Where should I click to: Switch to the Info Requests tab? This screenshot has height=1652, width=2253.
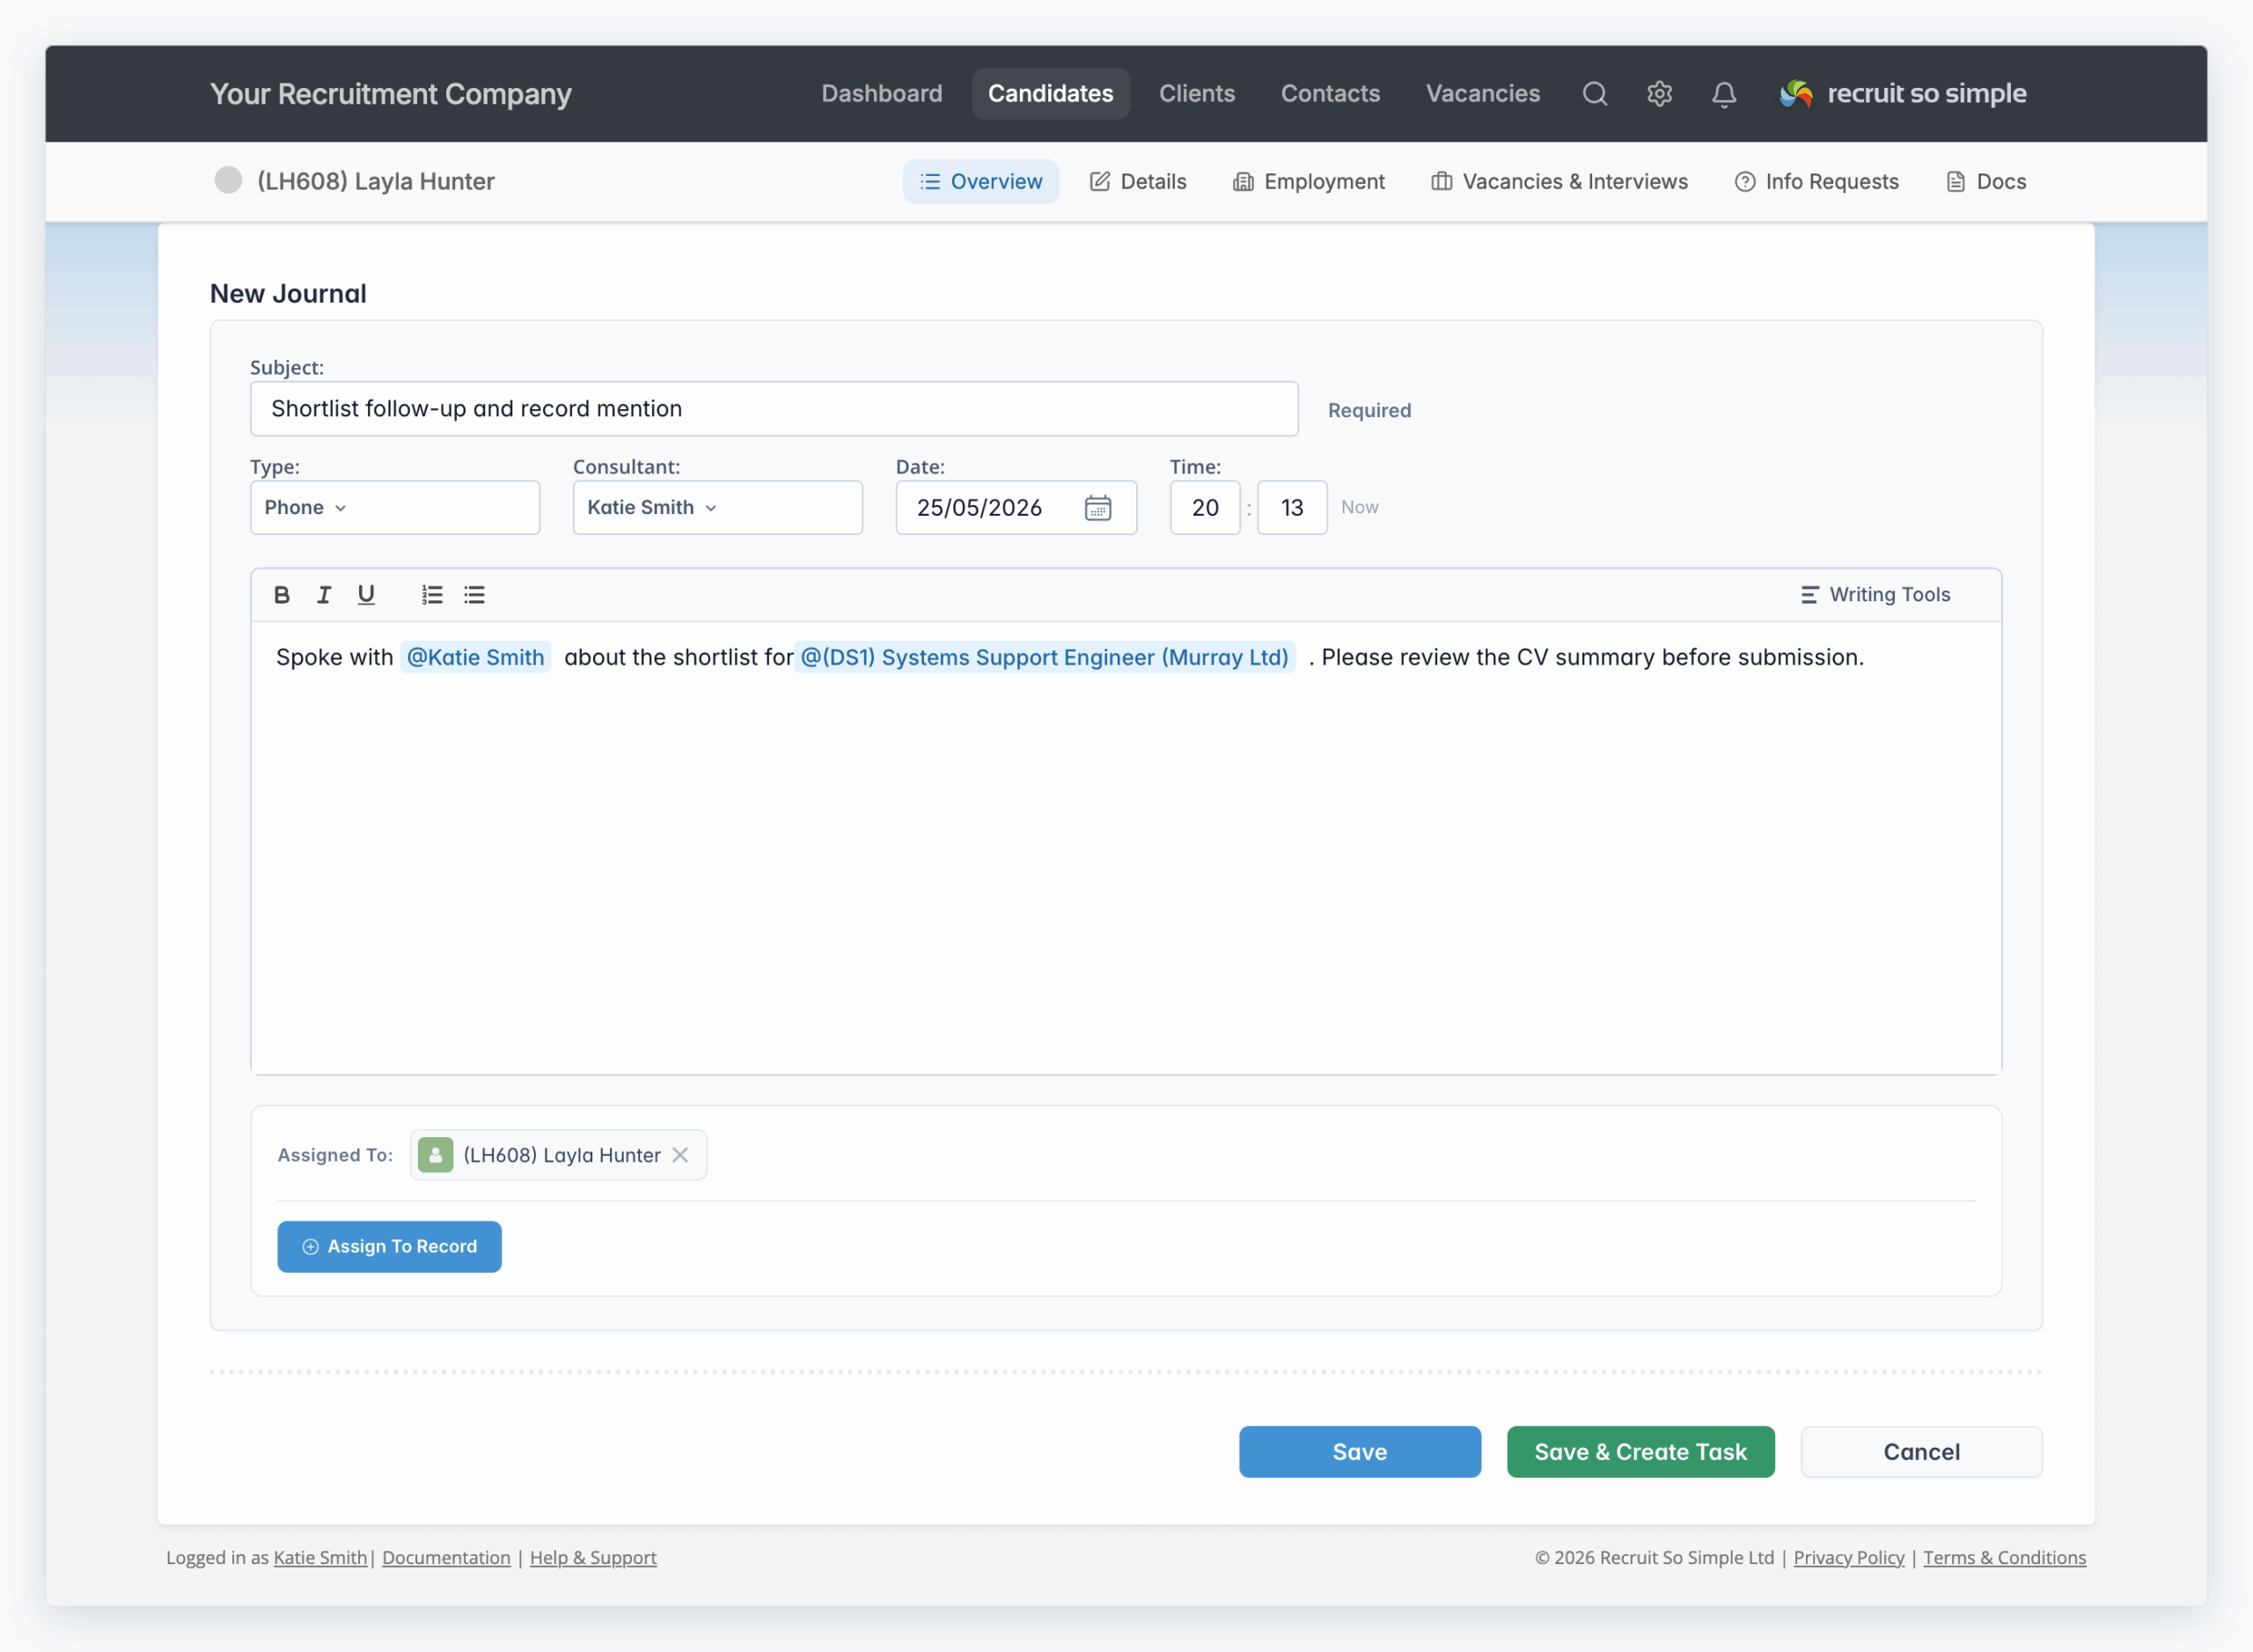tap(1816, 181)
